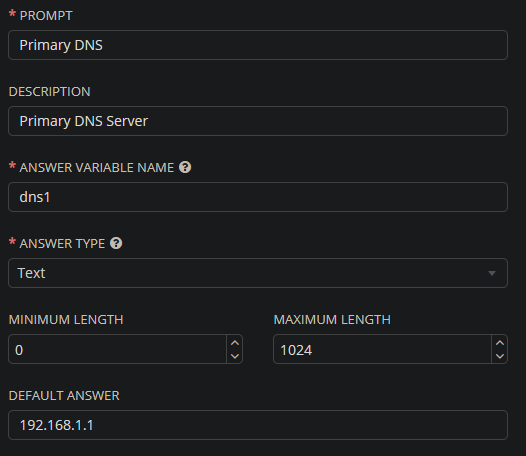Focus the Prompt field containing Primary DNS

tap(258, 45)
